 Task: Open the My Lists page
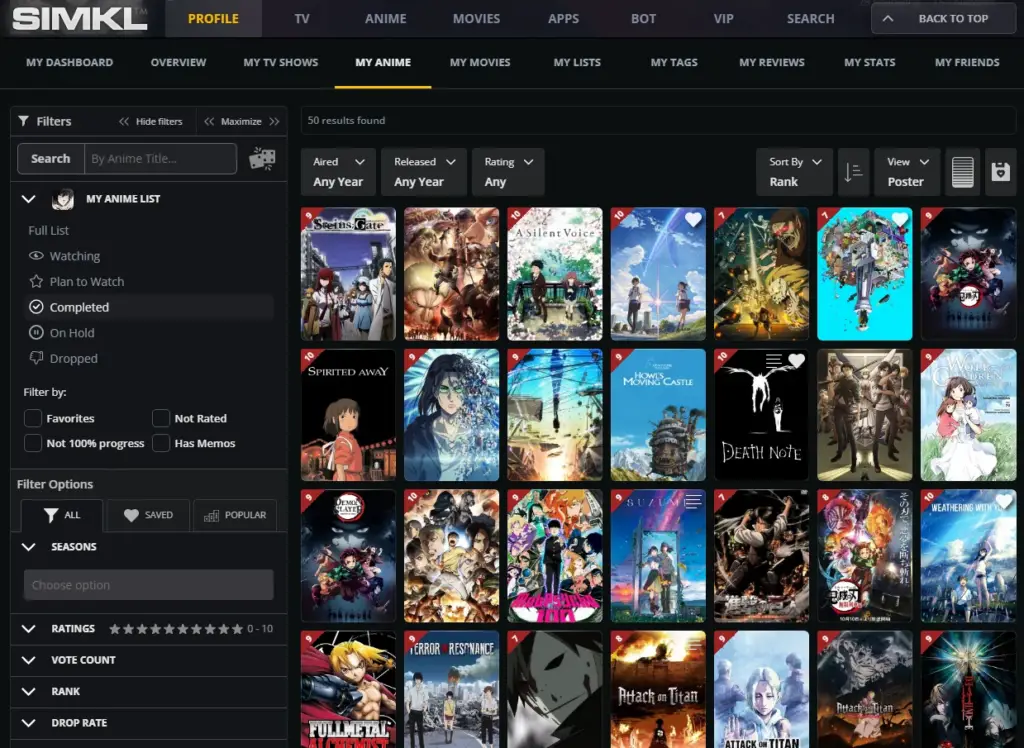pyautogui.click(x=577, y=63)
